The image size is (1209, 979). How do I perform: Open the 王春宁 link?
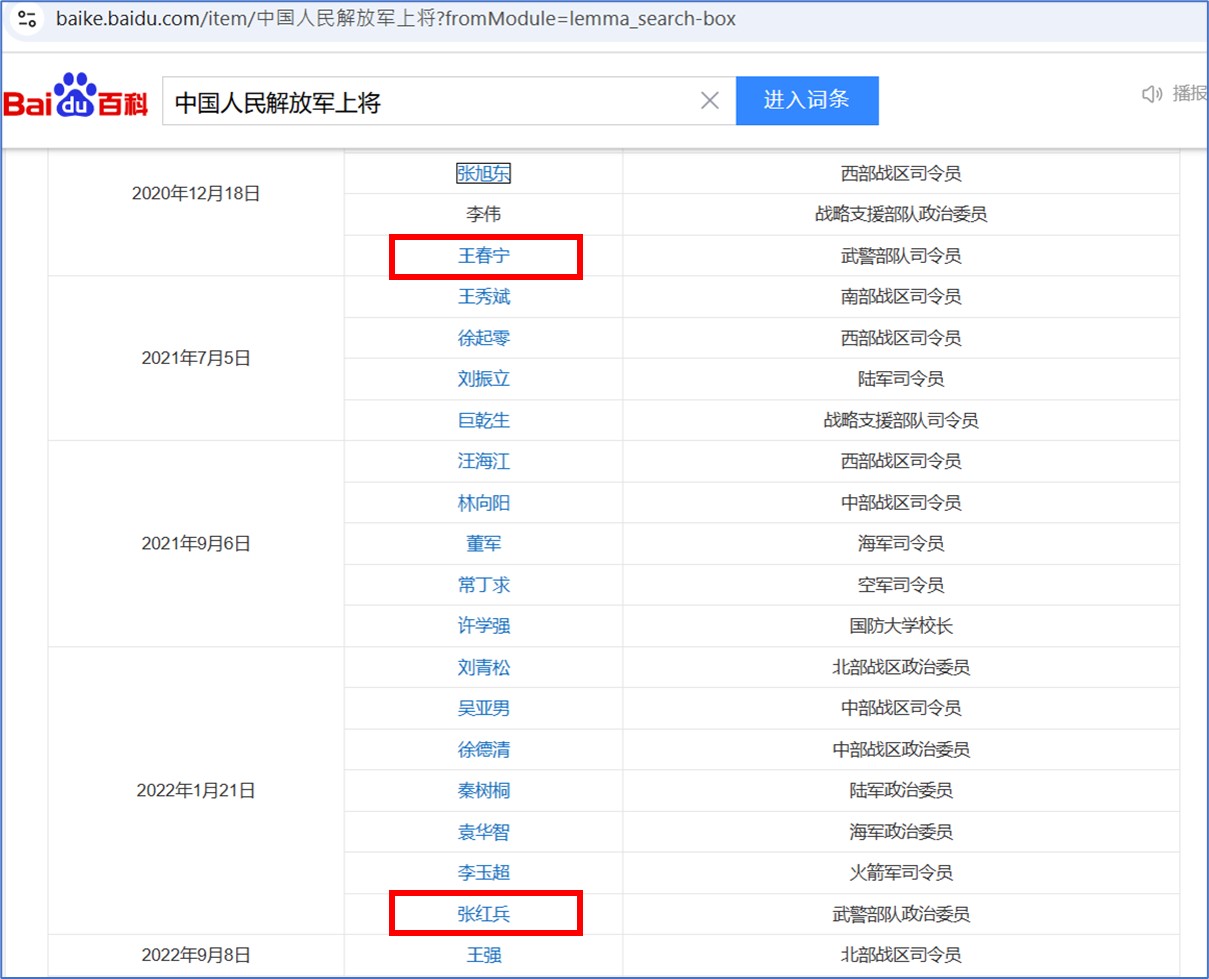[x=484, y=256]
